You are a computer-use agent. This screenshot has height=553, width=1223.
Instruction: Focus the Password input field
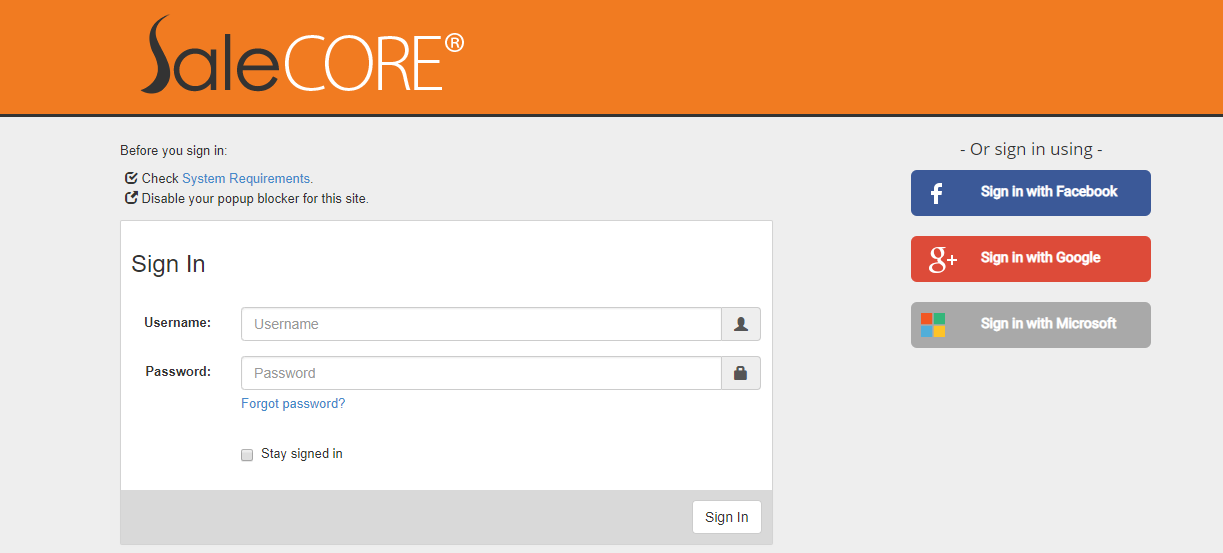pyautogui.click(x=481, y=373)
